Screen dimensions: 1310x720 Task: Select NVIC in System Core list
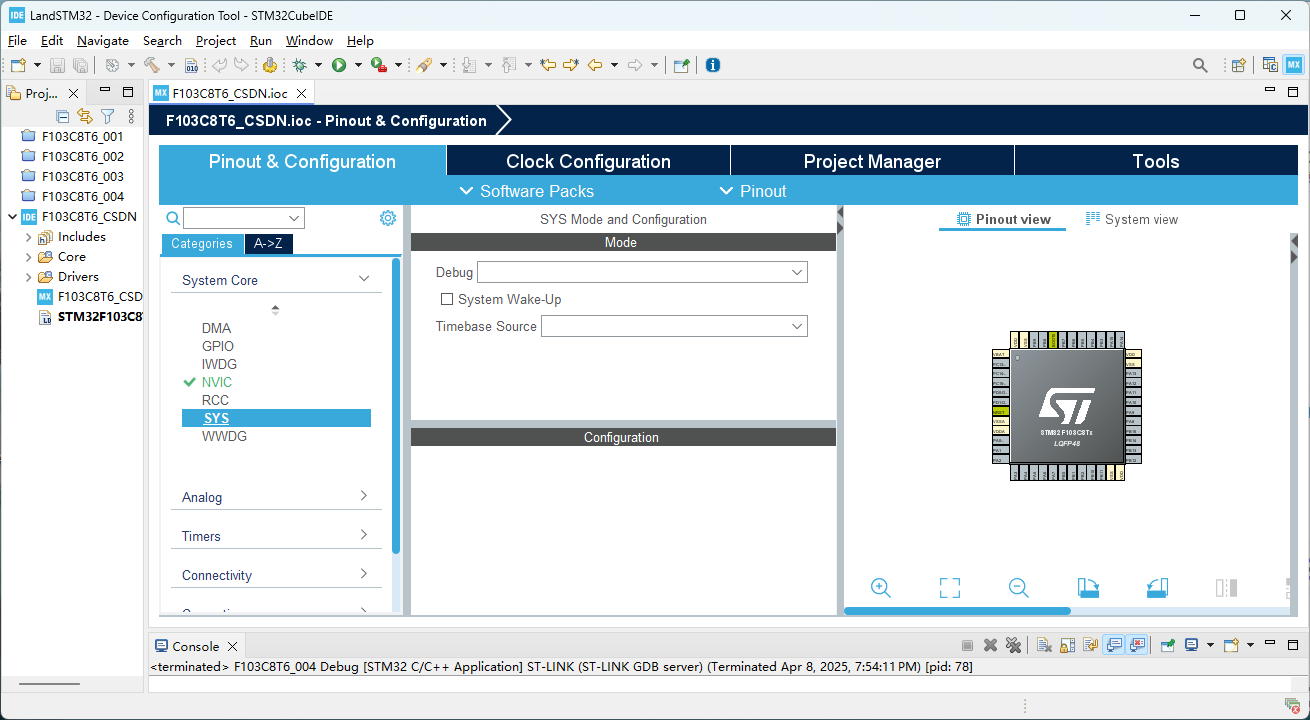(x=216, y=382)
